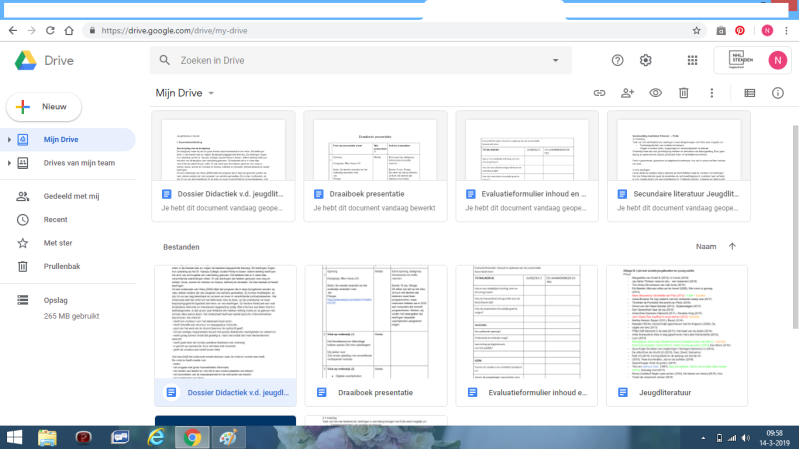The height and width of the screenshot is (449, 799).
Task: Open the help question mark menu
Action: [618, 60]
